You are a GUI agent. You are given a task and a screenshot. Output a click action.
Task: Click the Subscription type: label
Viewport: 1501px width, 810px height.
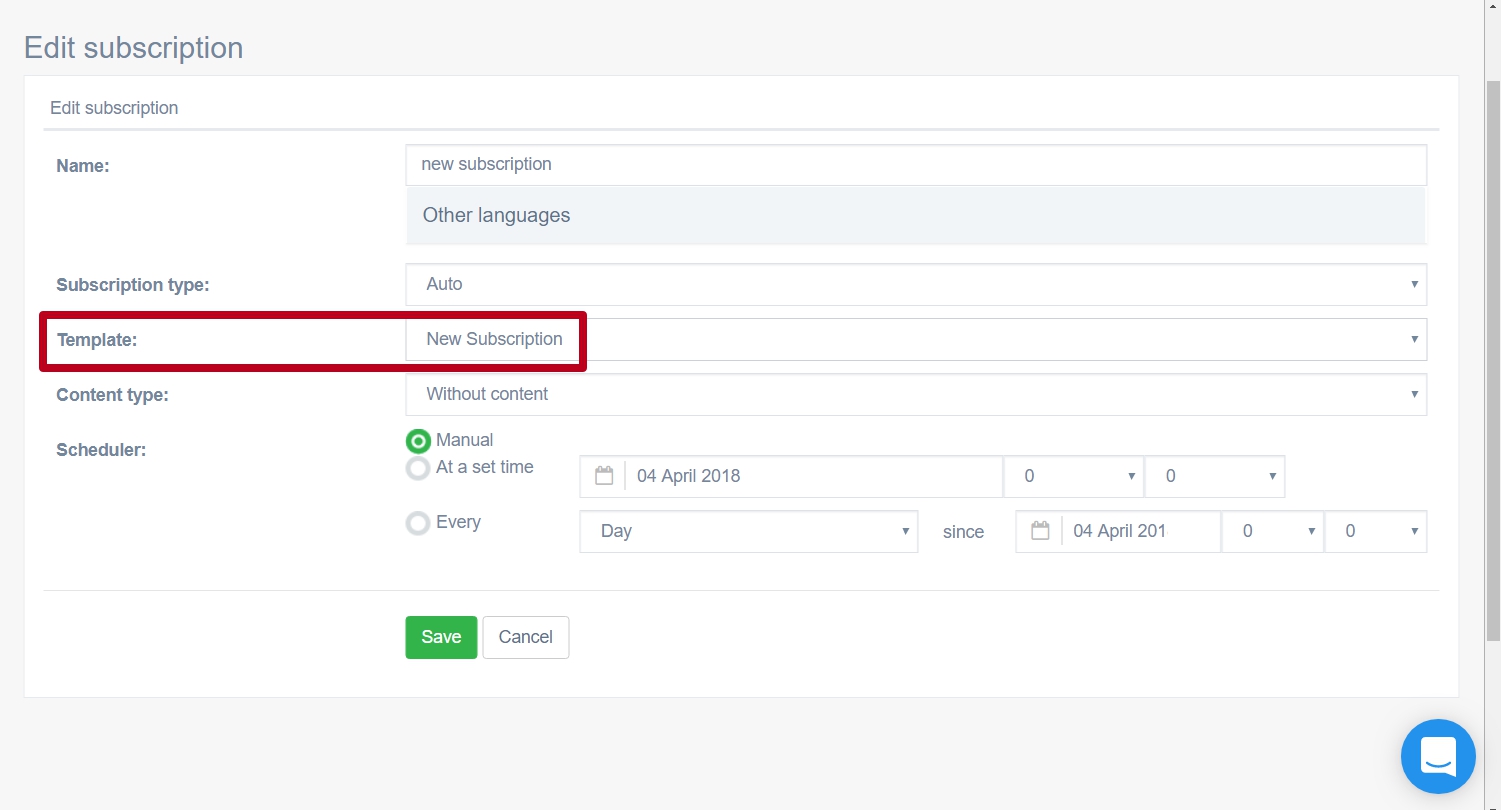(x=133, y=285)
